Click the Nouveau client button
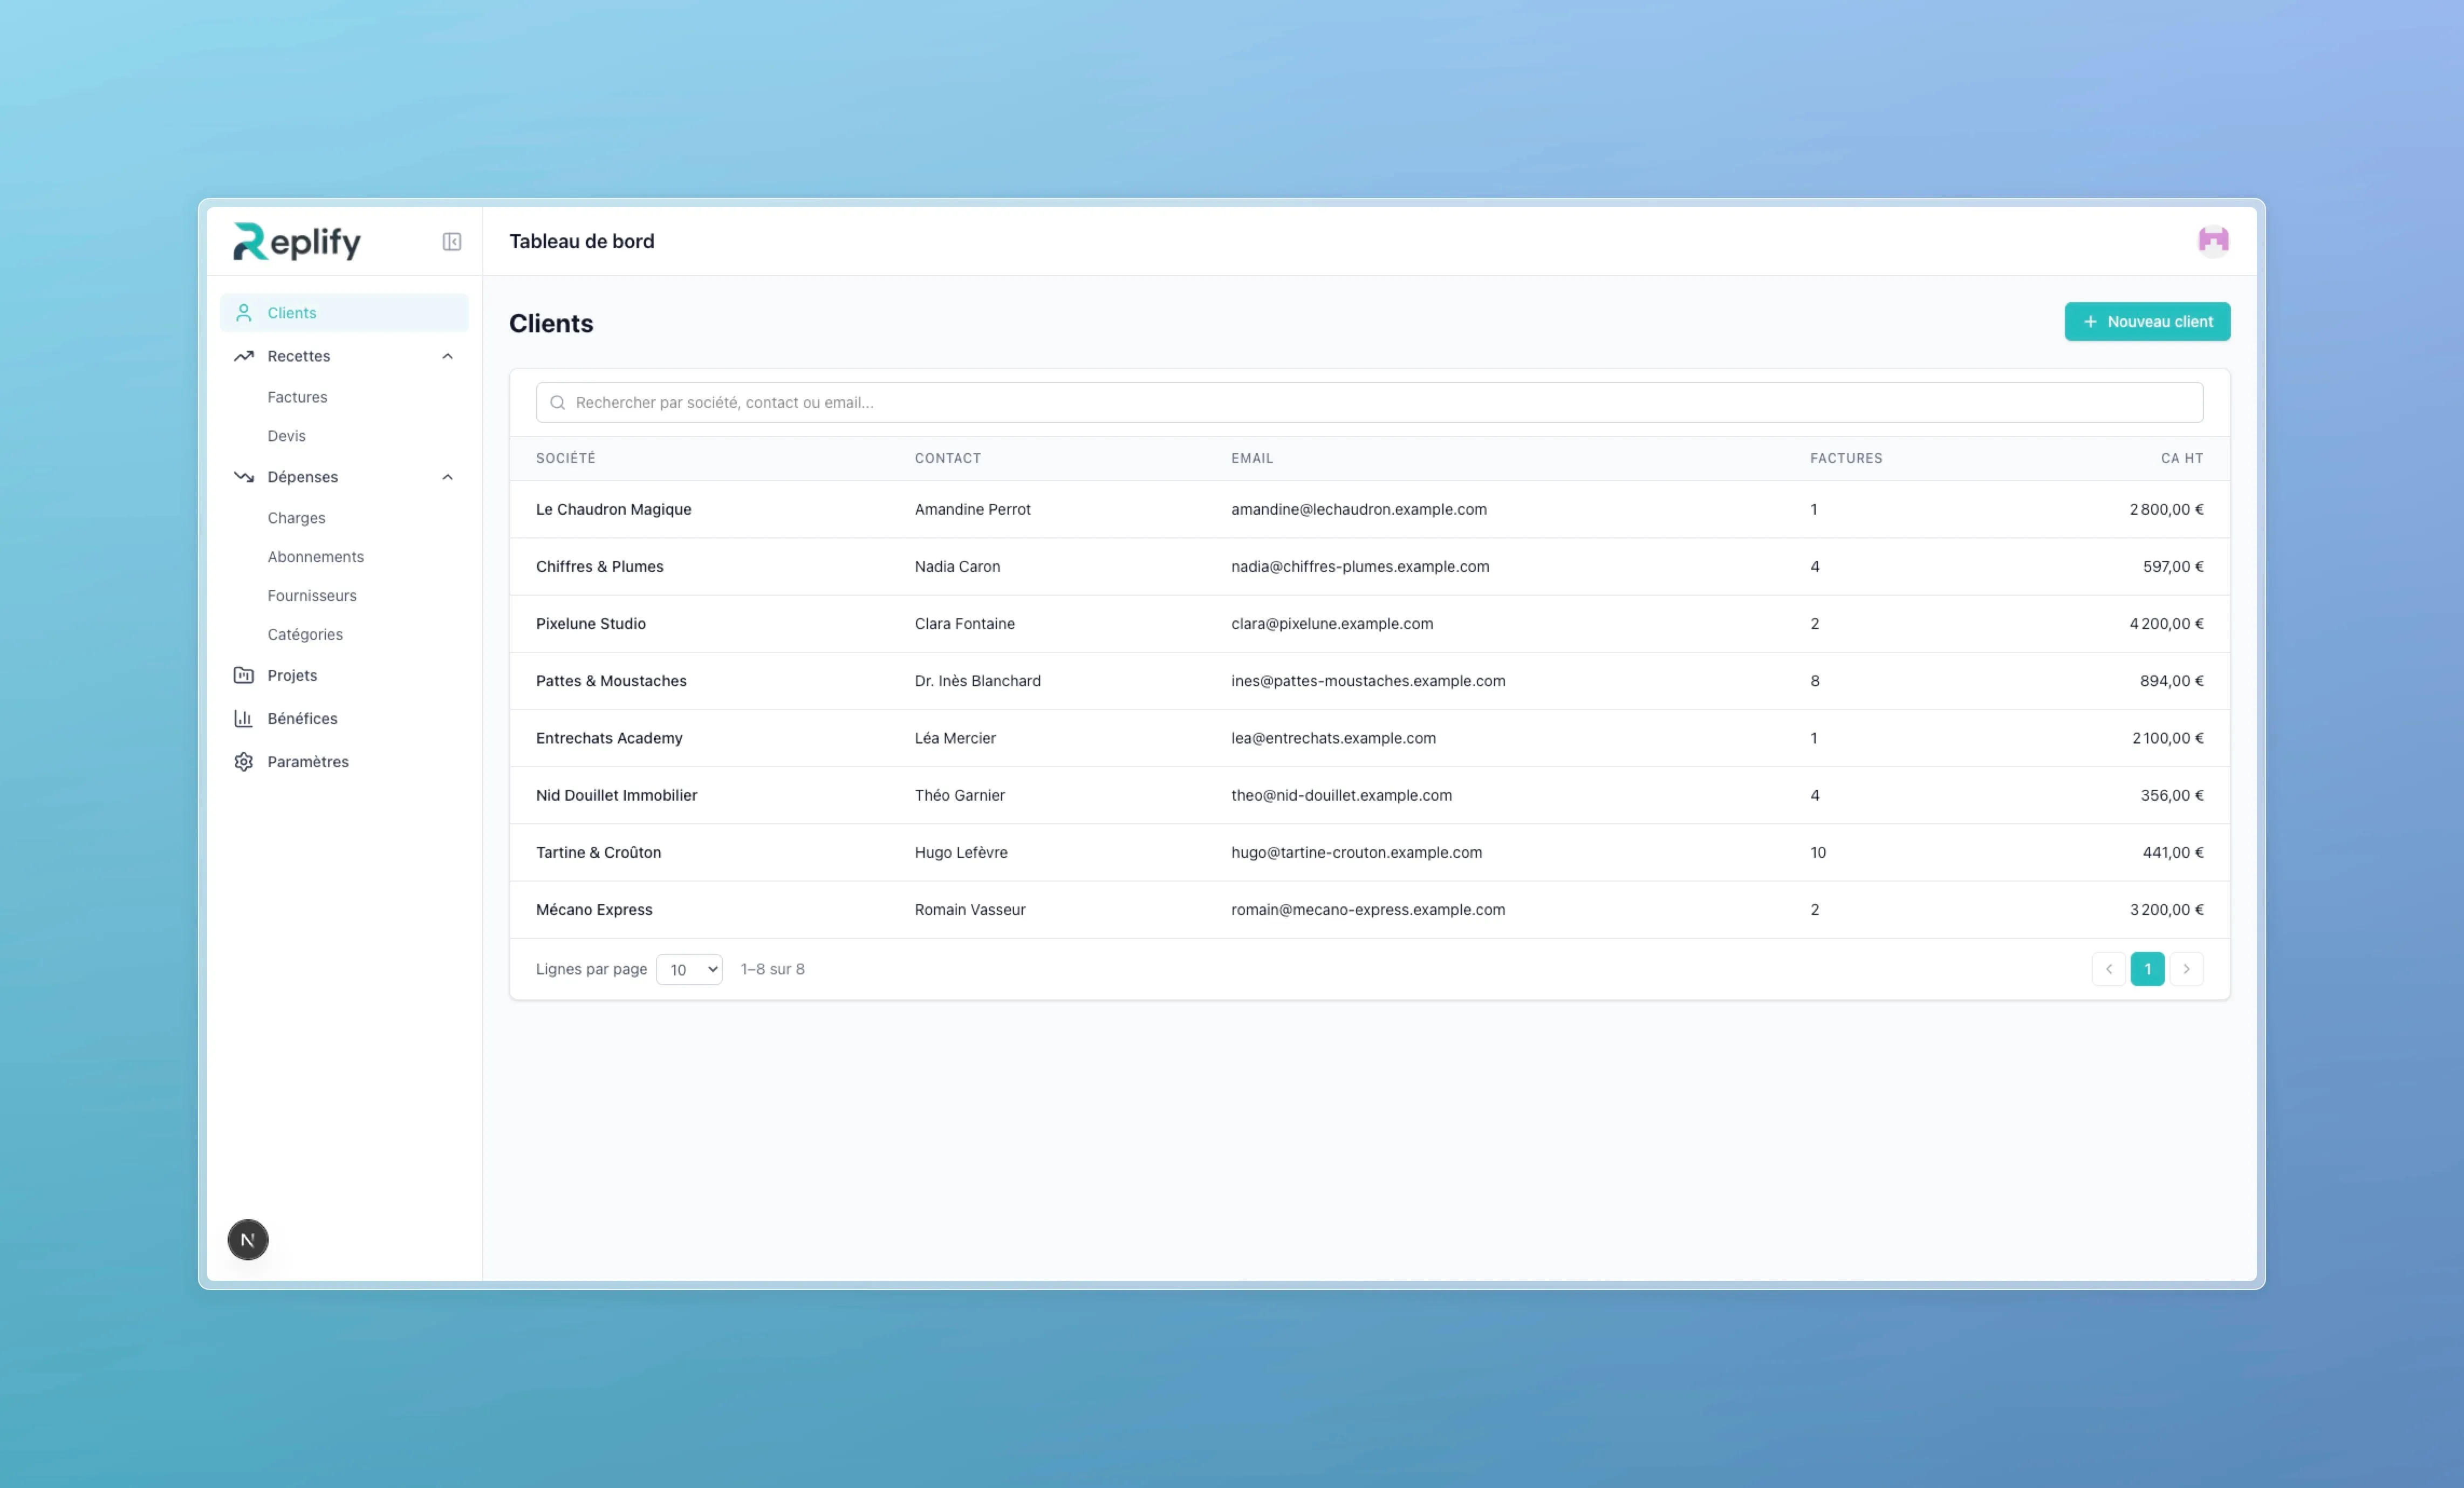This screenshot has height=1488, width=2464. coord(2146,322)
